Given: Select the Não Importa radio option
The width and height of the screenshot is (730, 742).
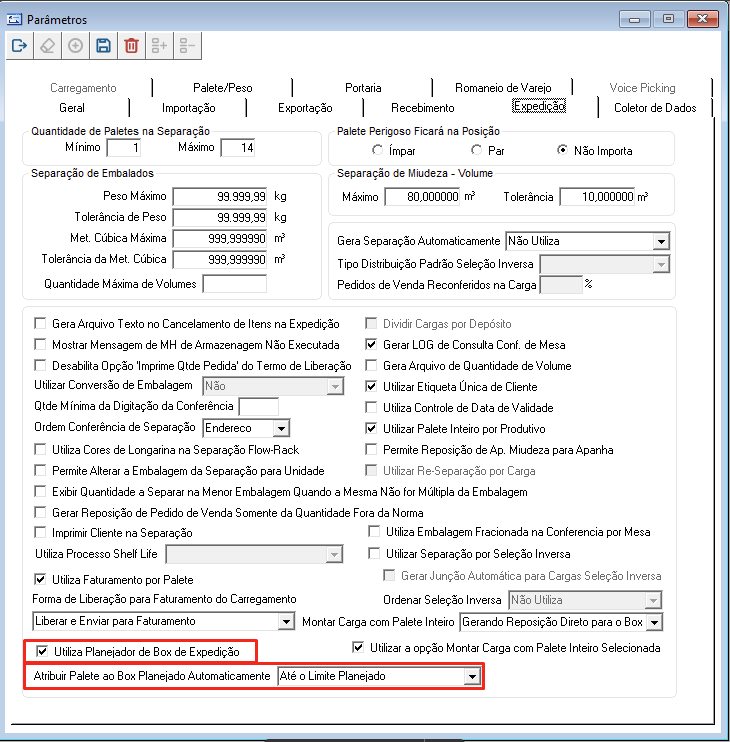Looking at the screenshot, I should click(x=562, y=150).
